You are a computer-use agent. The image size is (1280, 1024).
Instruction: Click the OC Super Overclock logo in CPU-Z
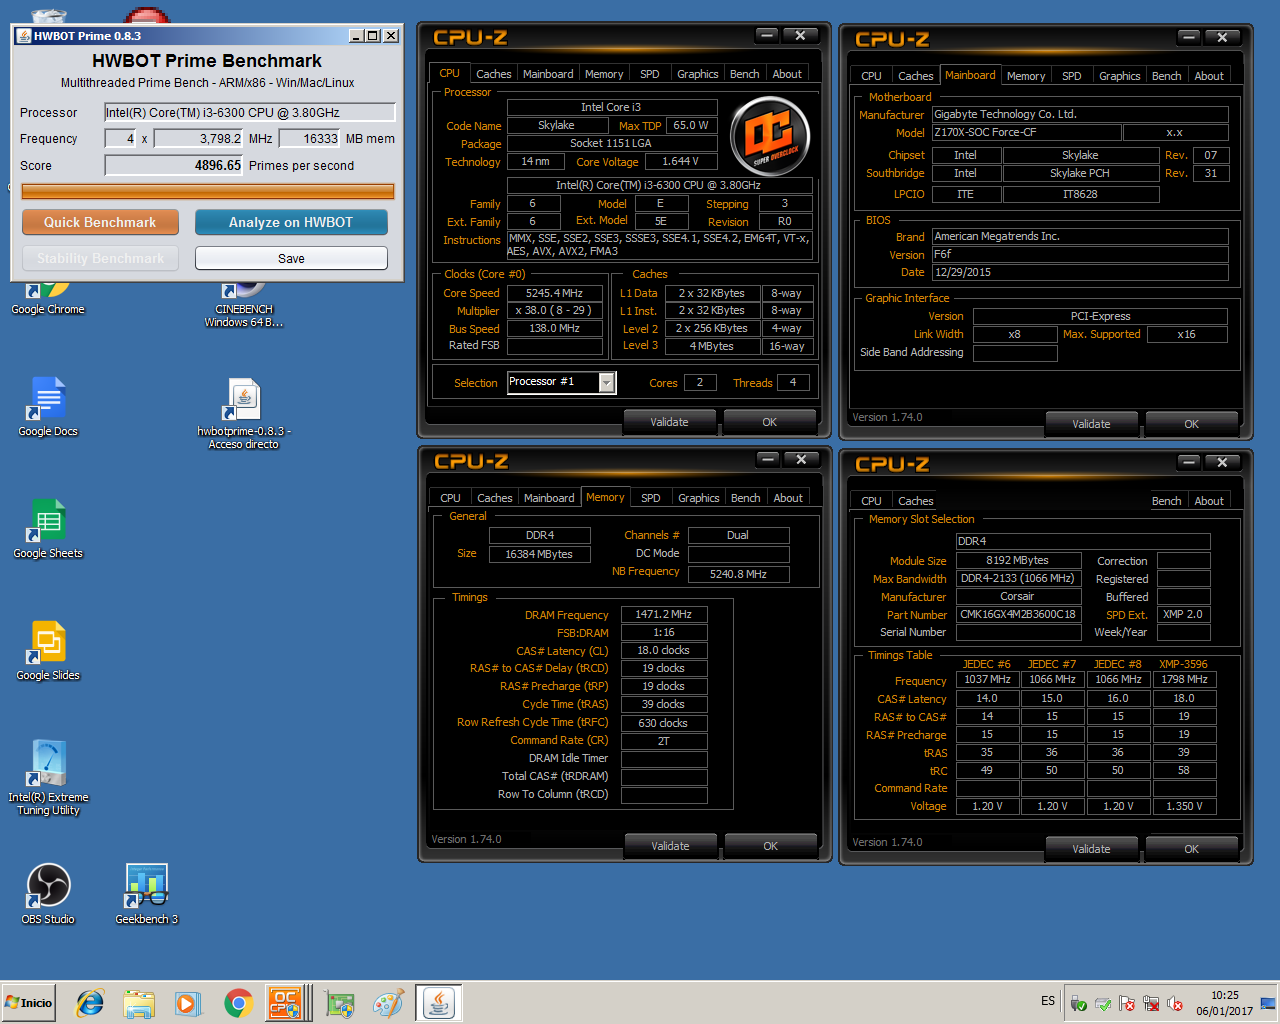coord(770,136)
